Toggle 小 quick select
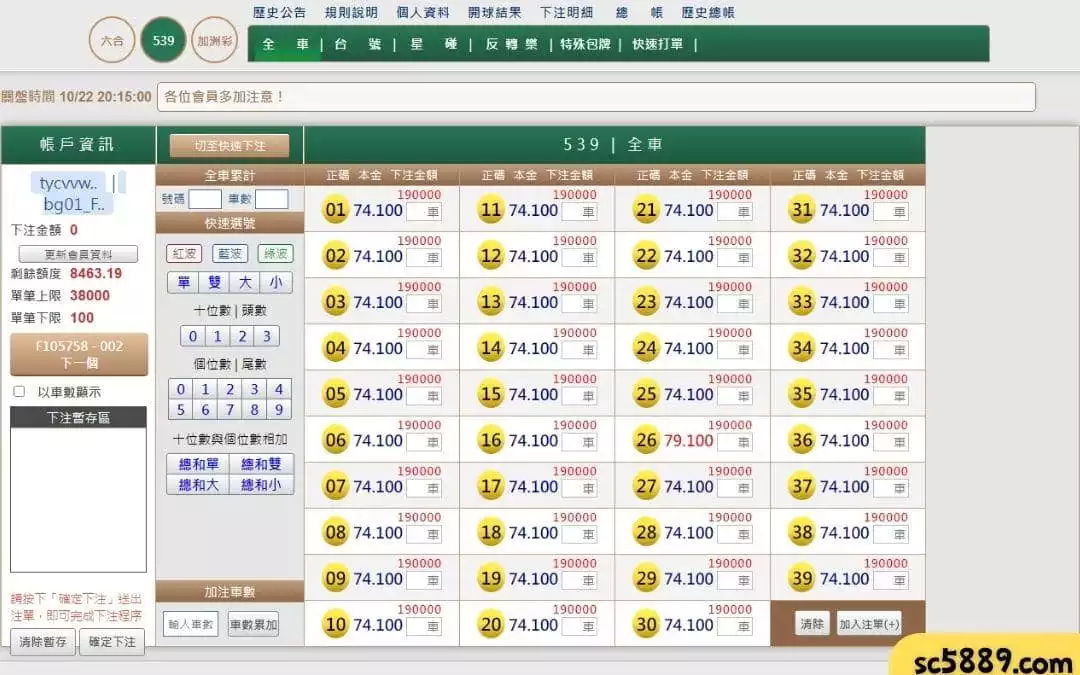This screenshot has width=1080, height=675. coord(276,282)
